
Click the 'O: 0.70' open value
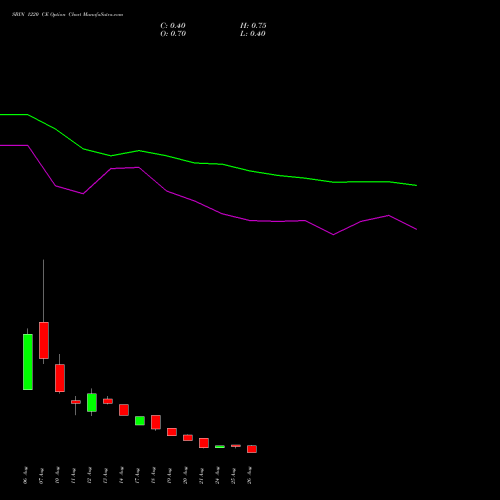(173, 34)
